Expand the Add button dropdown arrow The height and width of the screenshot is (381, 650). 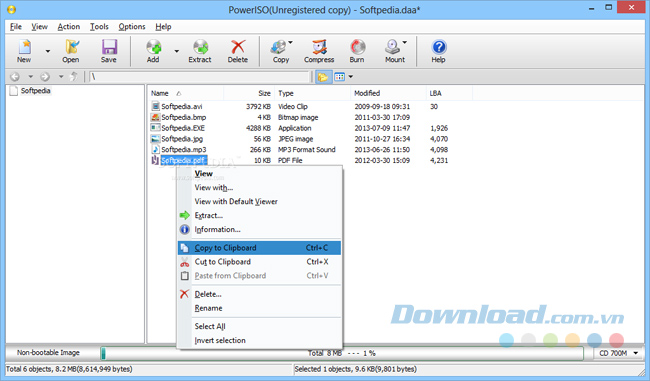177,51
